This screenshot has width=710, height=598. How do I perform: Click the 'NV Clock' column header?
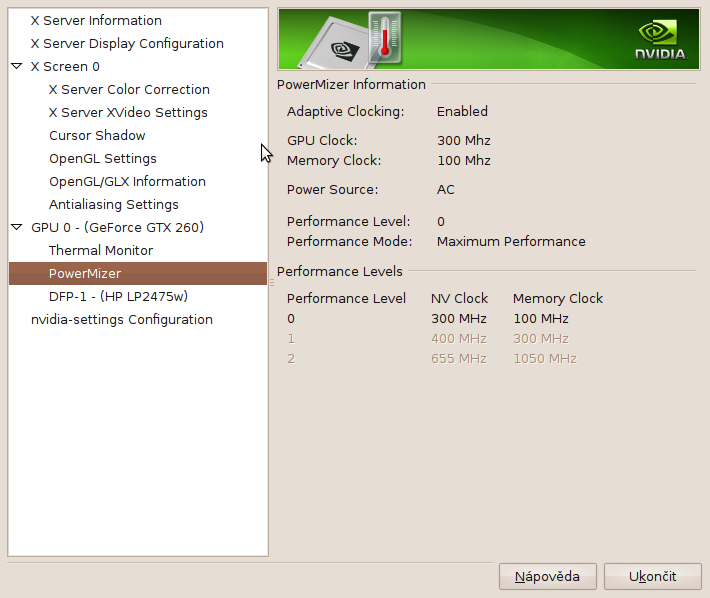pyautogui.click(x=460, y=298)
